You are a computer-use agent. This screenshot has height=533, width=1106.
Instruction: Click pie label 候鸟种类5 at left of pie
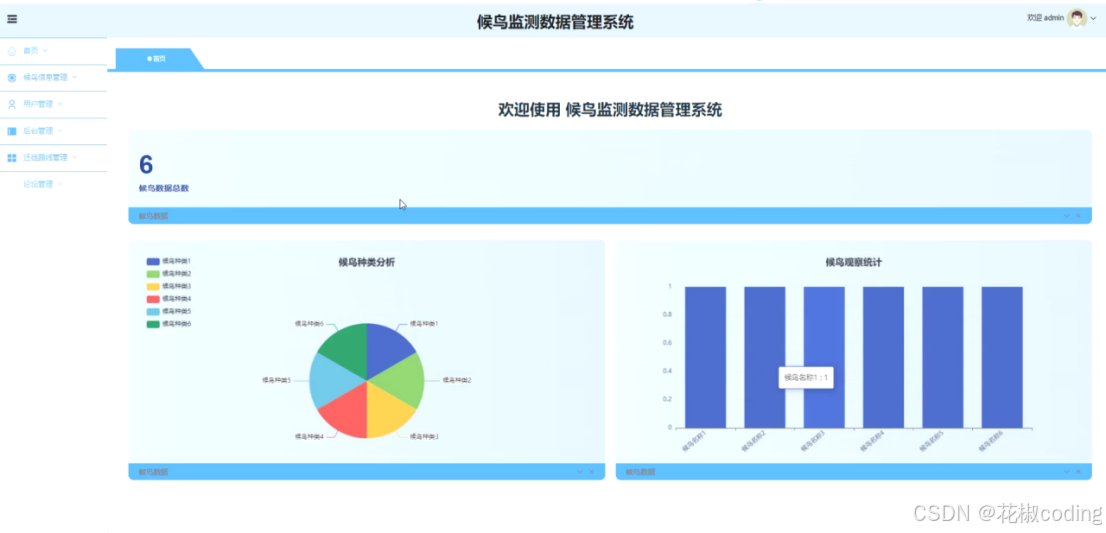click(x=276, y=380)
